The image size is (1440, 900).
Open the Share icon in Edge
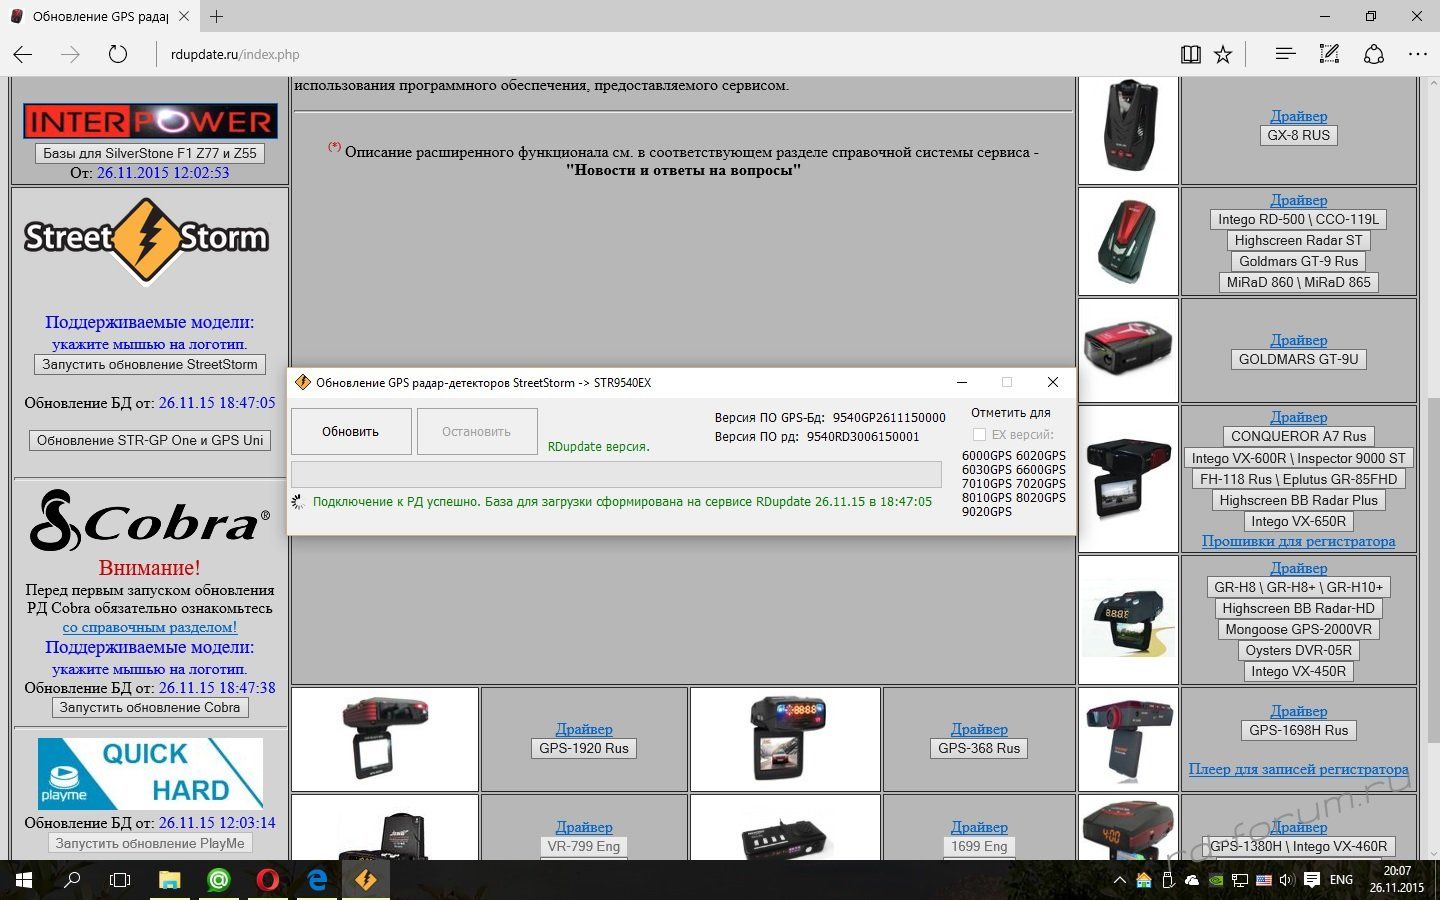click(x=1374, y=55)
